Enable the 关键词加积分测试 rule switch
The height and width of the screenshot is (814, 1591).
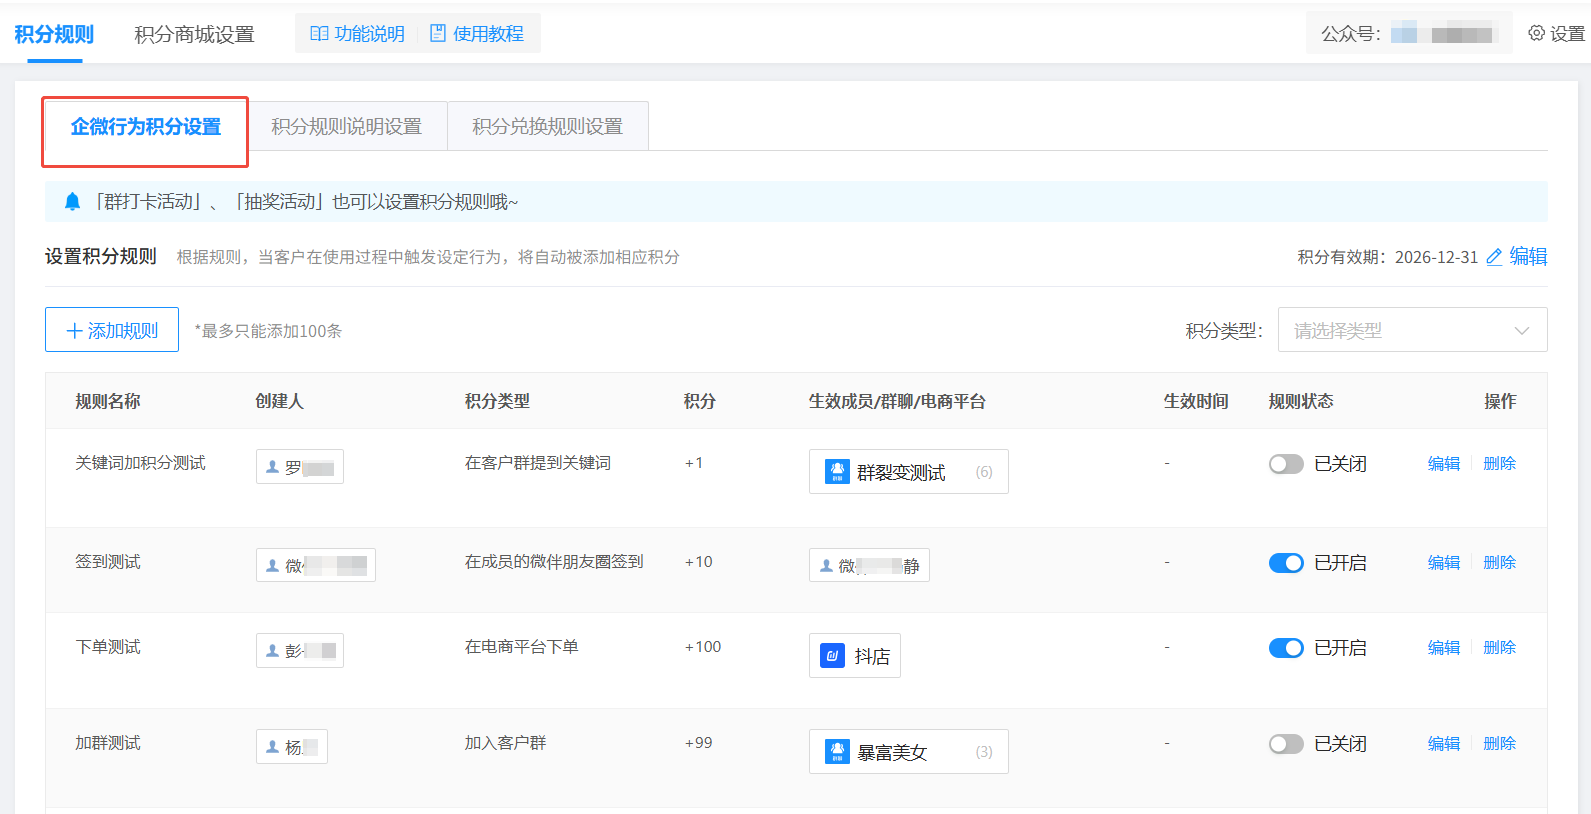pyautogui.click(x=1286, y=464)
